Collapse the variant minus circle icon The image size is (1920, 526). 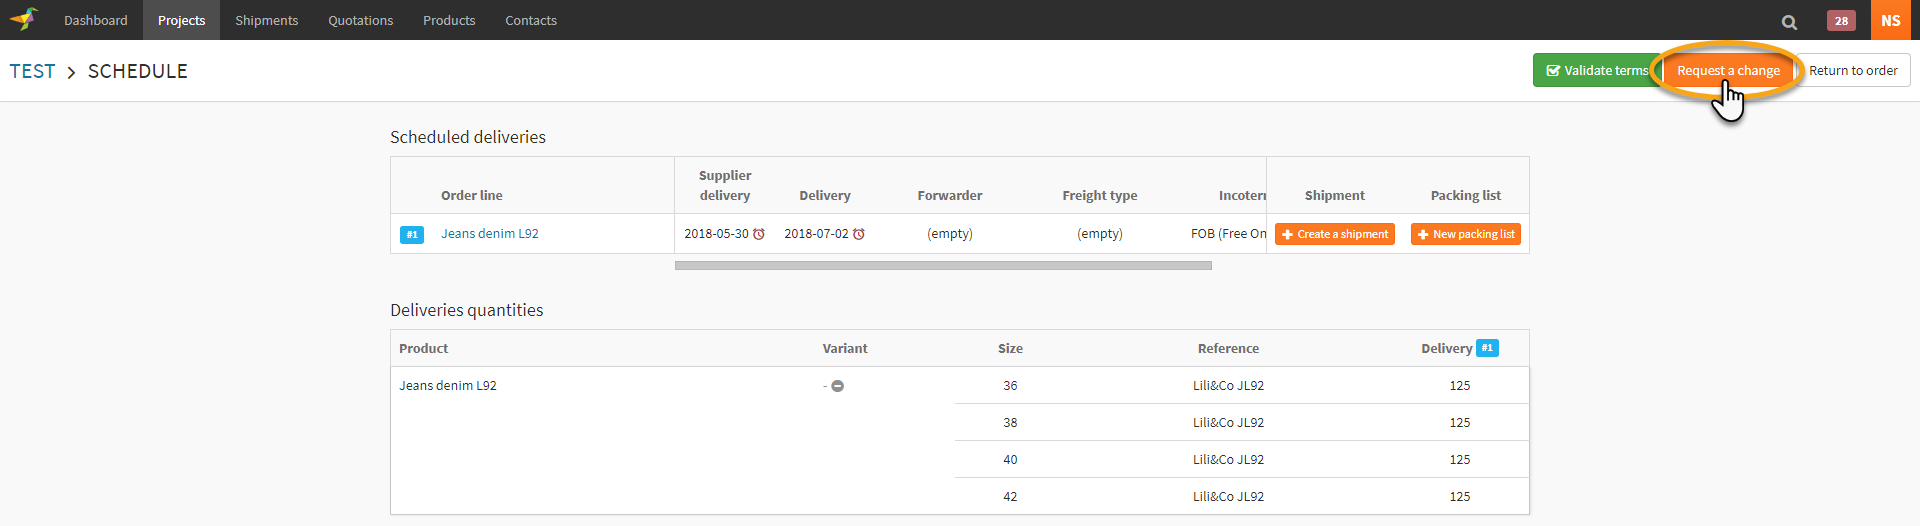click(838, 386)
